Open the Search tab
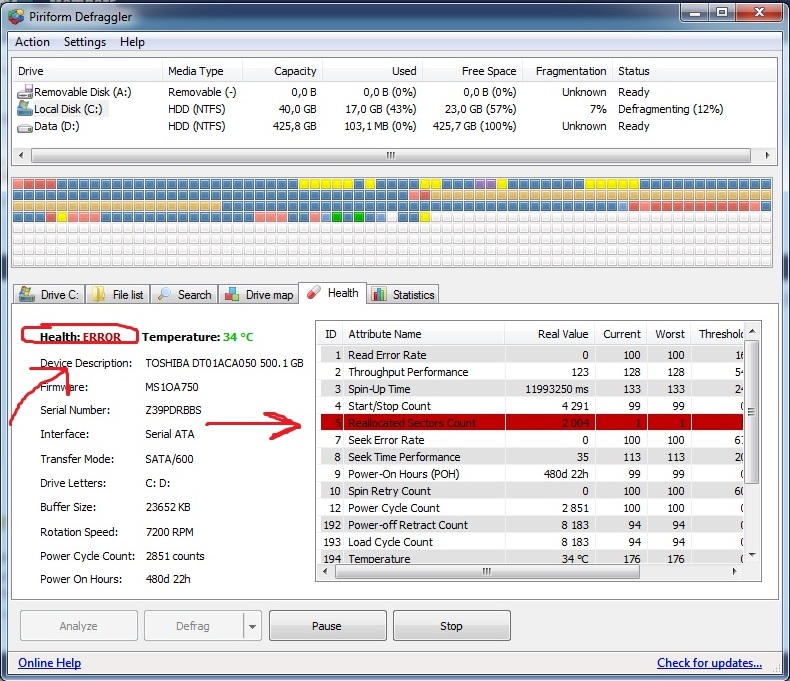790x681 pixels. click(x=184, y=295)
